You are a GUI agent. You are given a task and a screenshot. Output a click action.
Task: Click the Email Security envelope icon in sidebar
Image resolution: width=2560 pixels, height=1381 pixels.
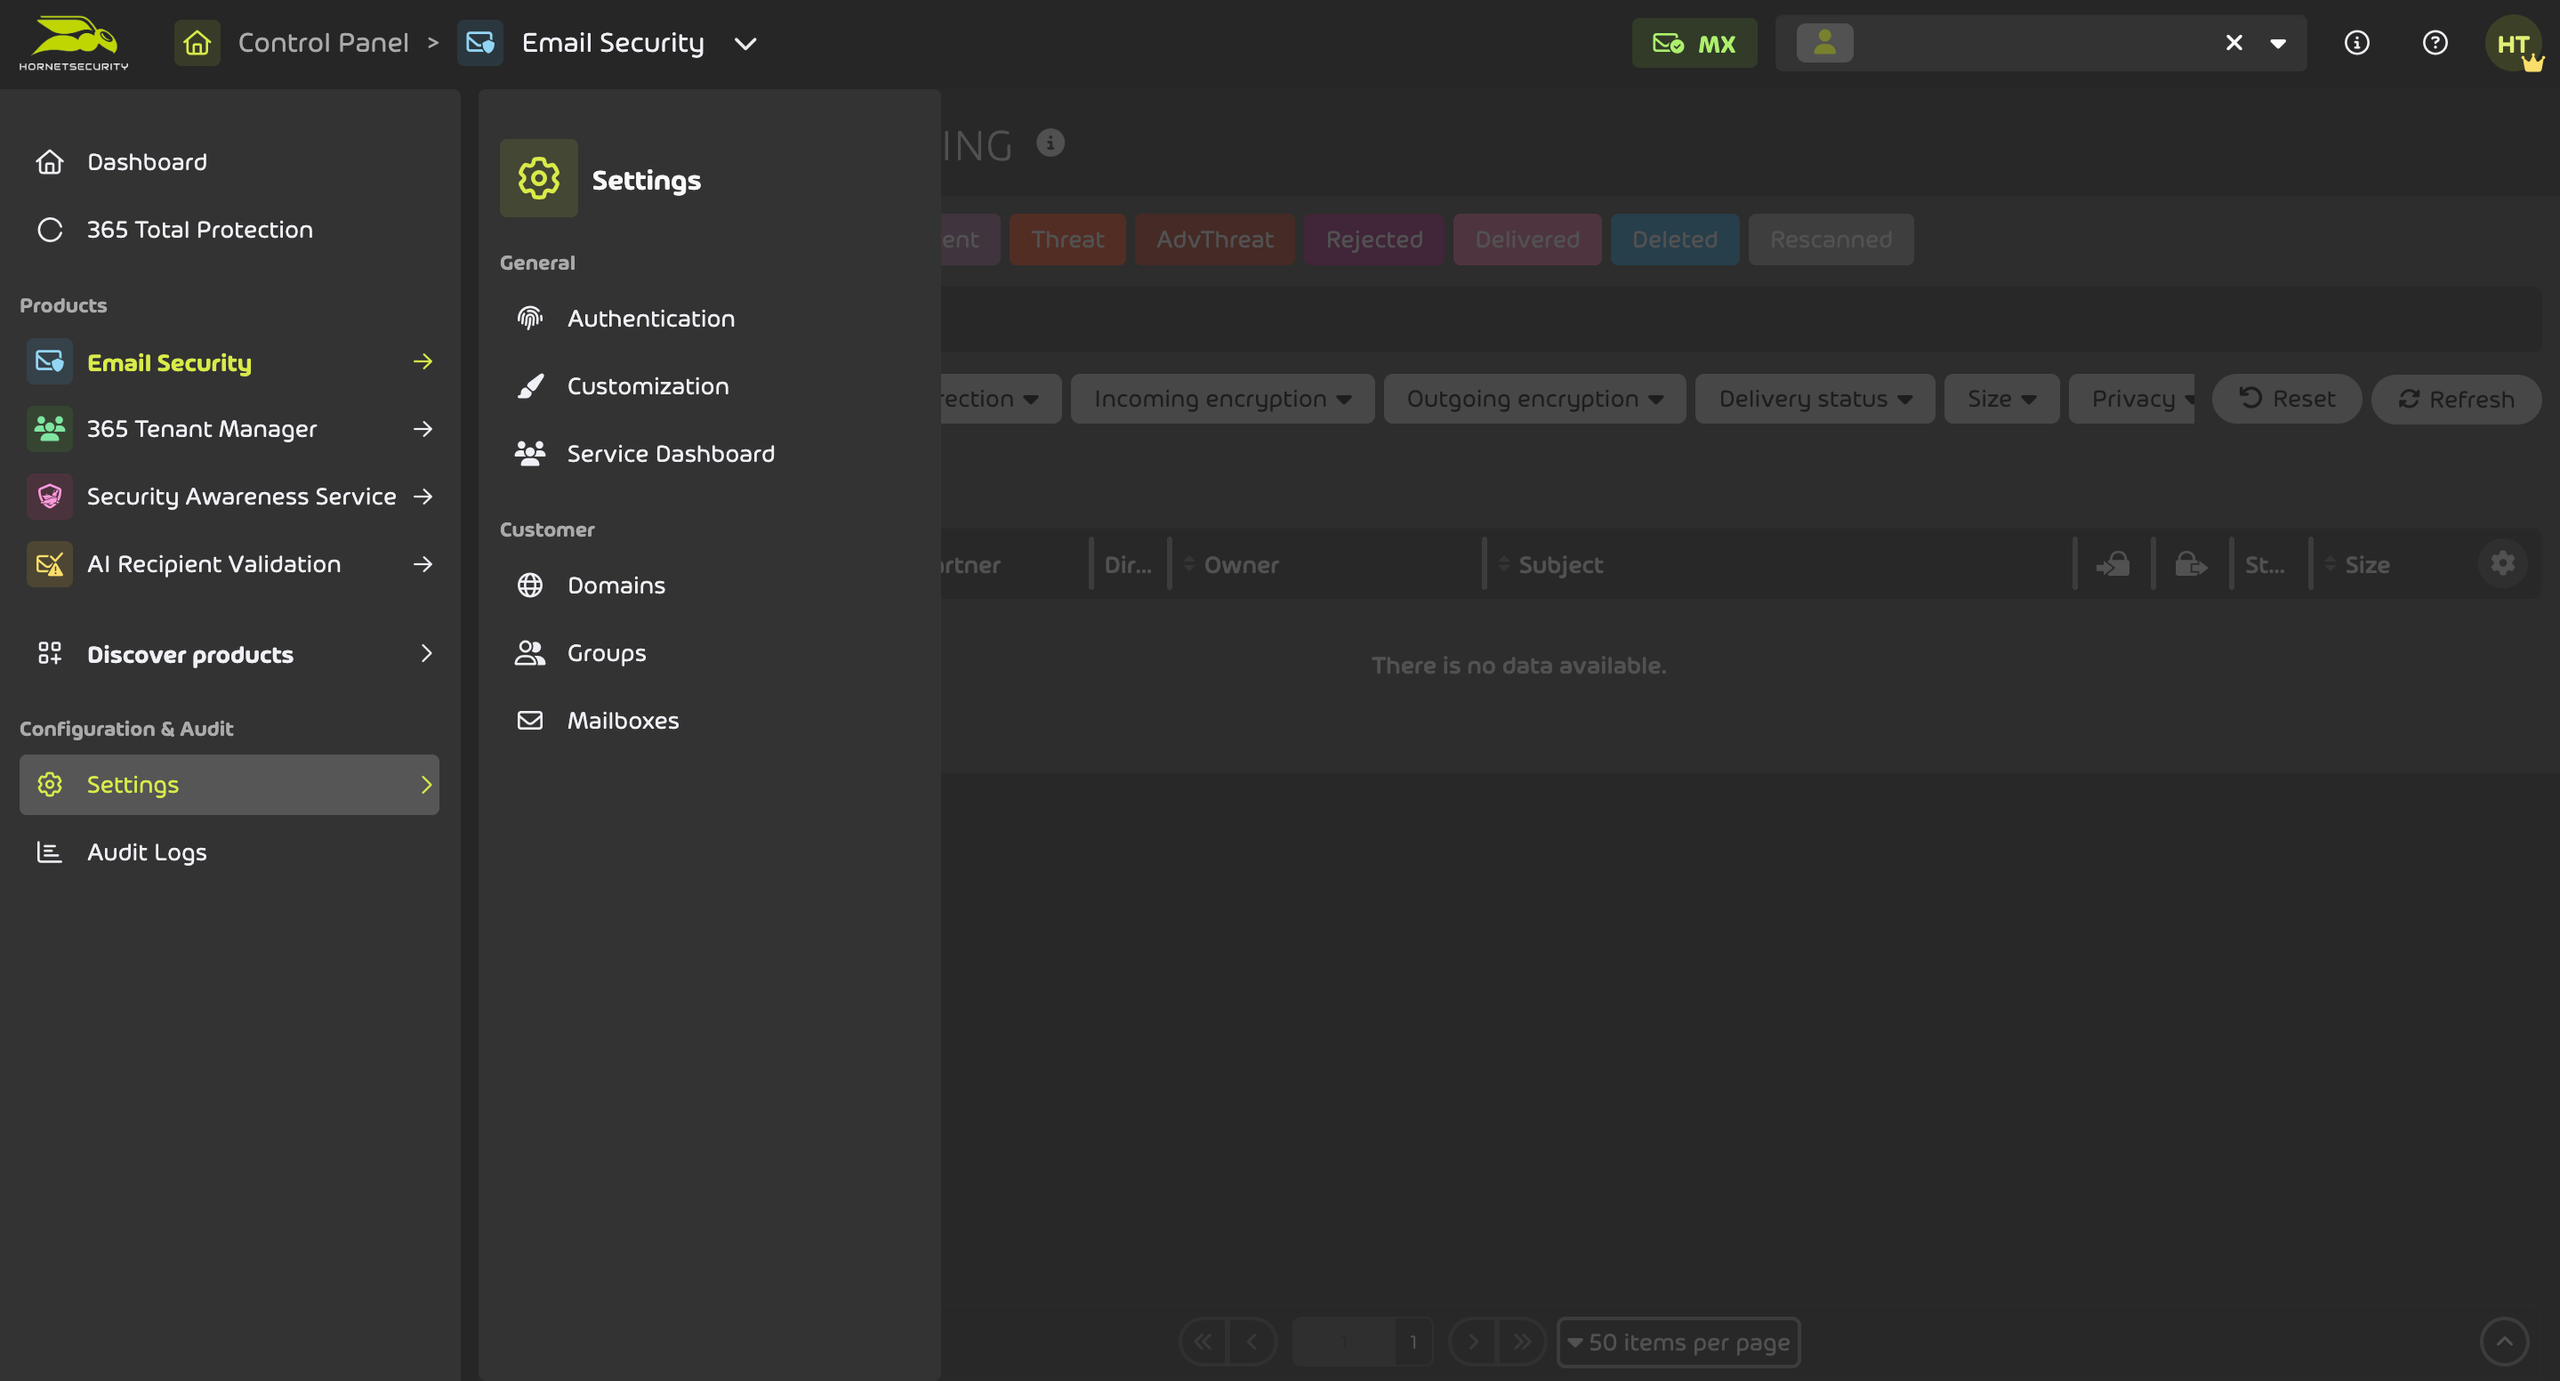tap(49, 362)
